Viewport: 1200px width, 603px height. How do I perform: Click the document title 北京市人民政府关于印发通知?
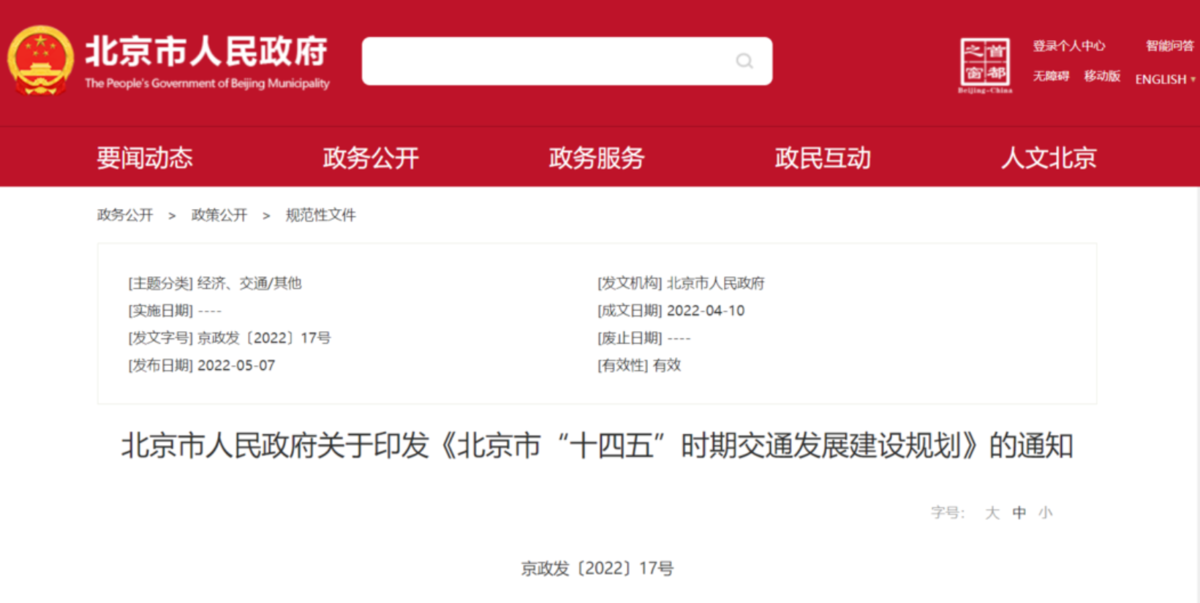pos(600,446)
